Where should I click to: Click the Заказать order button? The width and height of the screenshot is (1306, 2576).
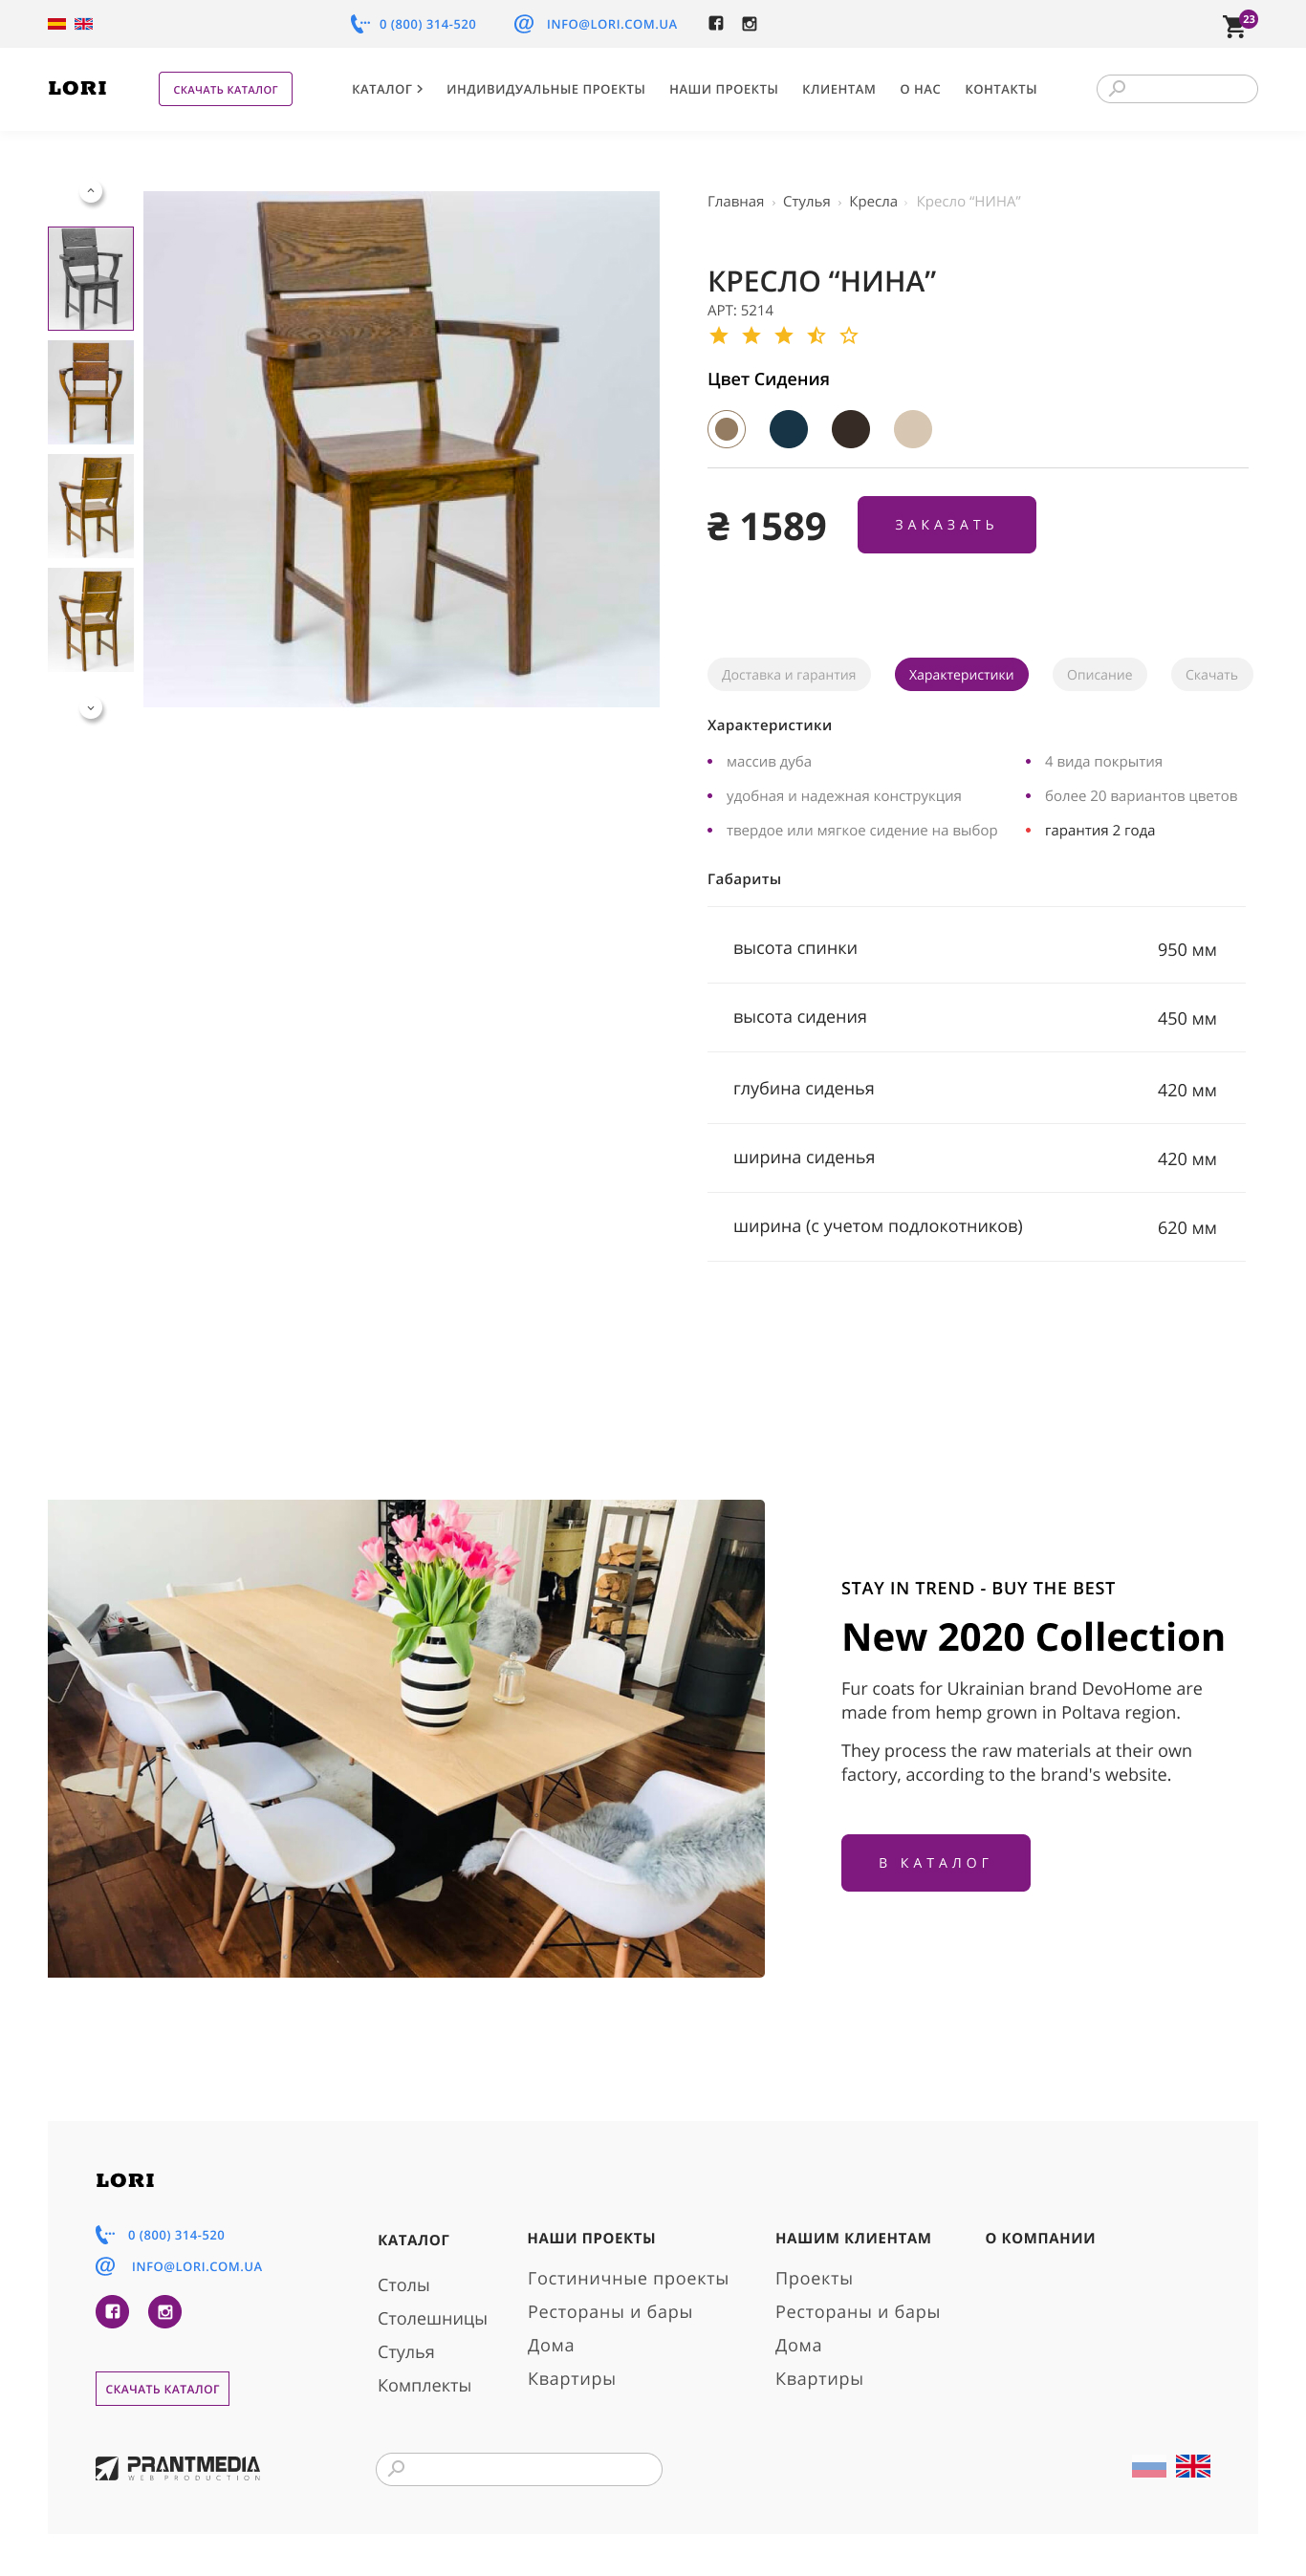946,525
